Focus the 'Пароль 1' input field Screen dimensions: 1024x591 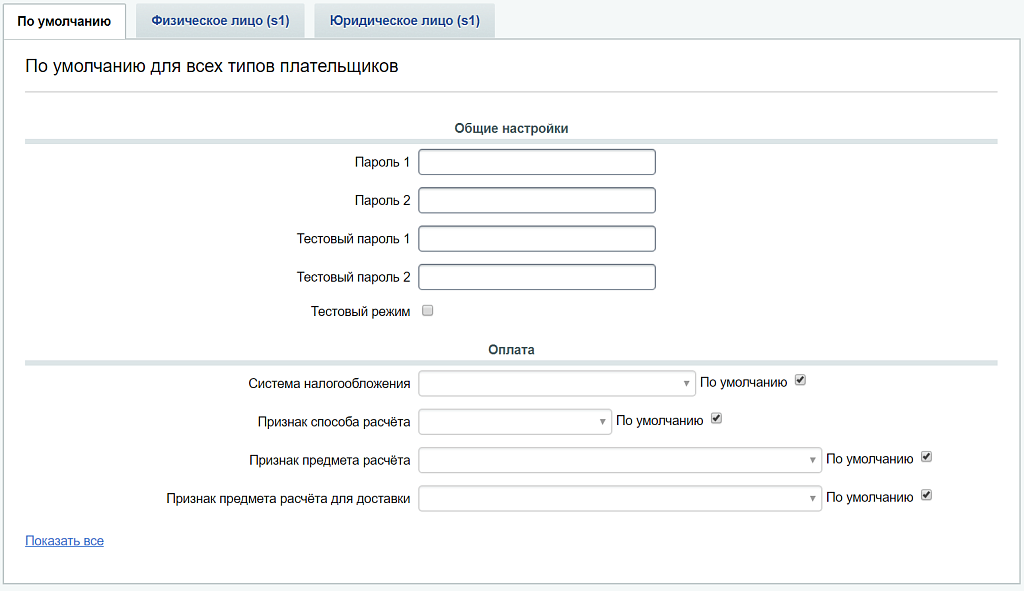(x=537, y=162)
